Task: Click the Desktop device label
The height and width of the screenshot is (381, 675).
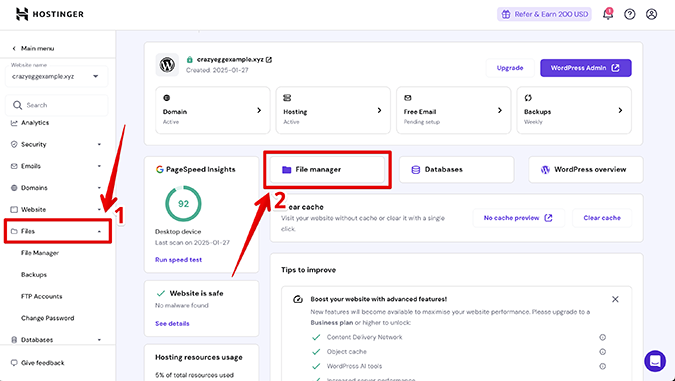Action: tap(178, 232)
